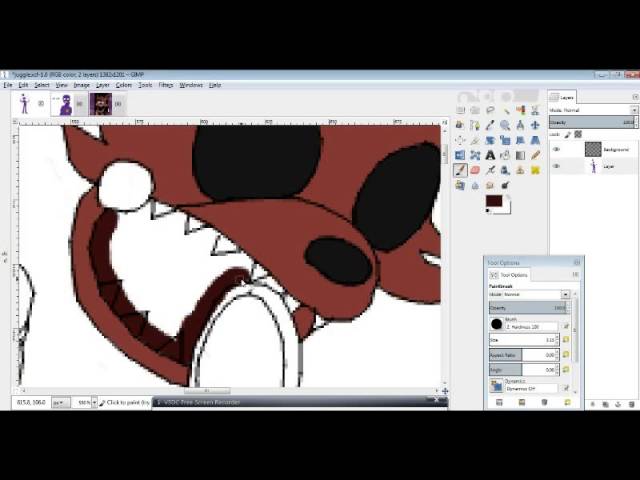Select the Clone stamp tool
This screenshot has width=640, height=480.
(x=520, y=170)
